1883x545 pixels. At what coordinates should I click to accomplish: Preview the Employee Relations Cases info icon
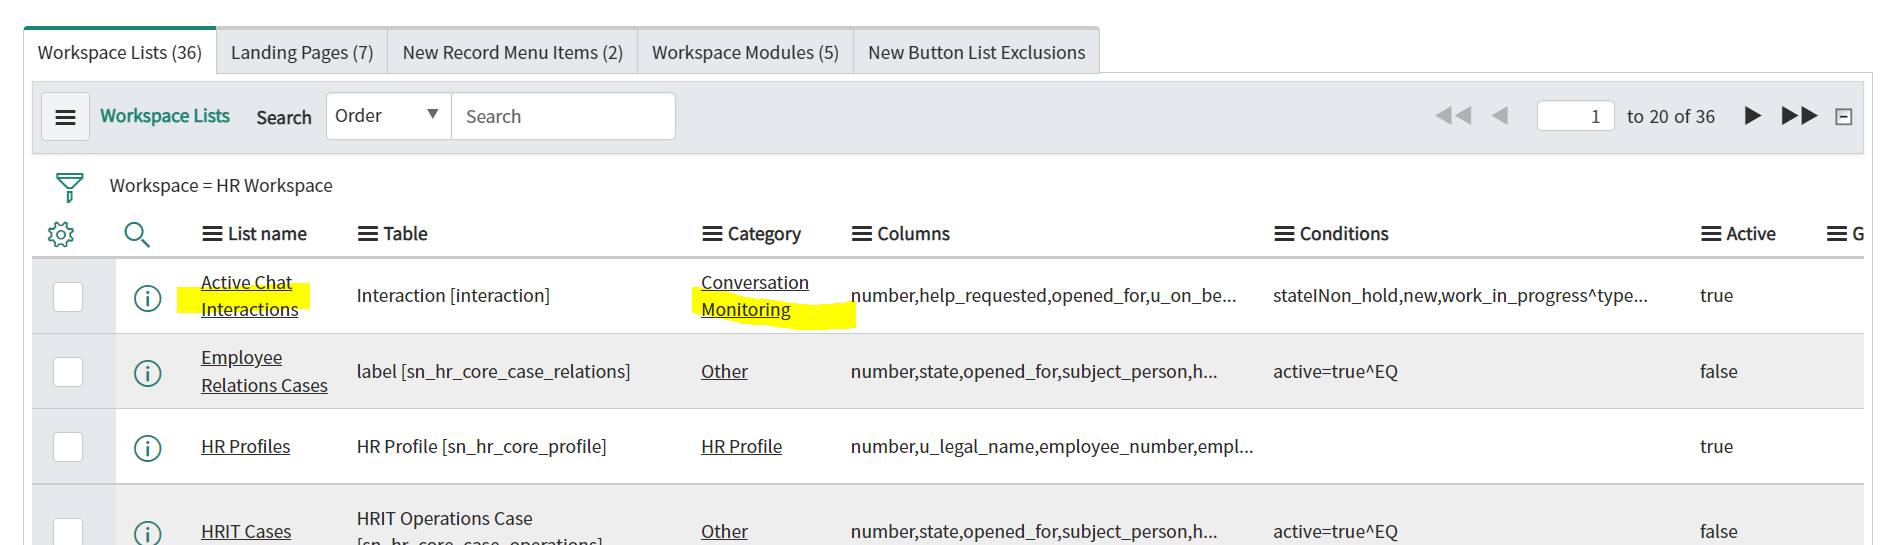tap(148, 373)
